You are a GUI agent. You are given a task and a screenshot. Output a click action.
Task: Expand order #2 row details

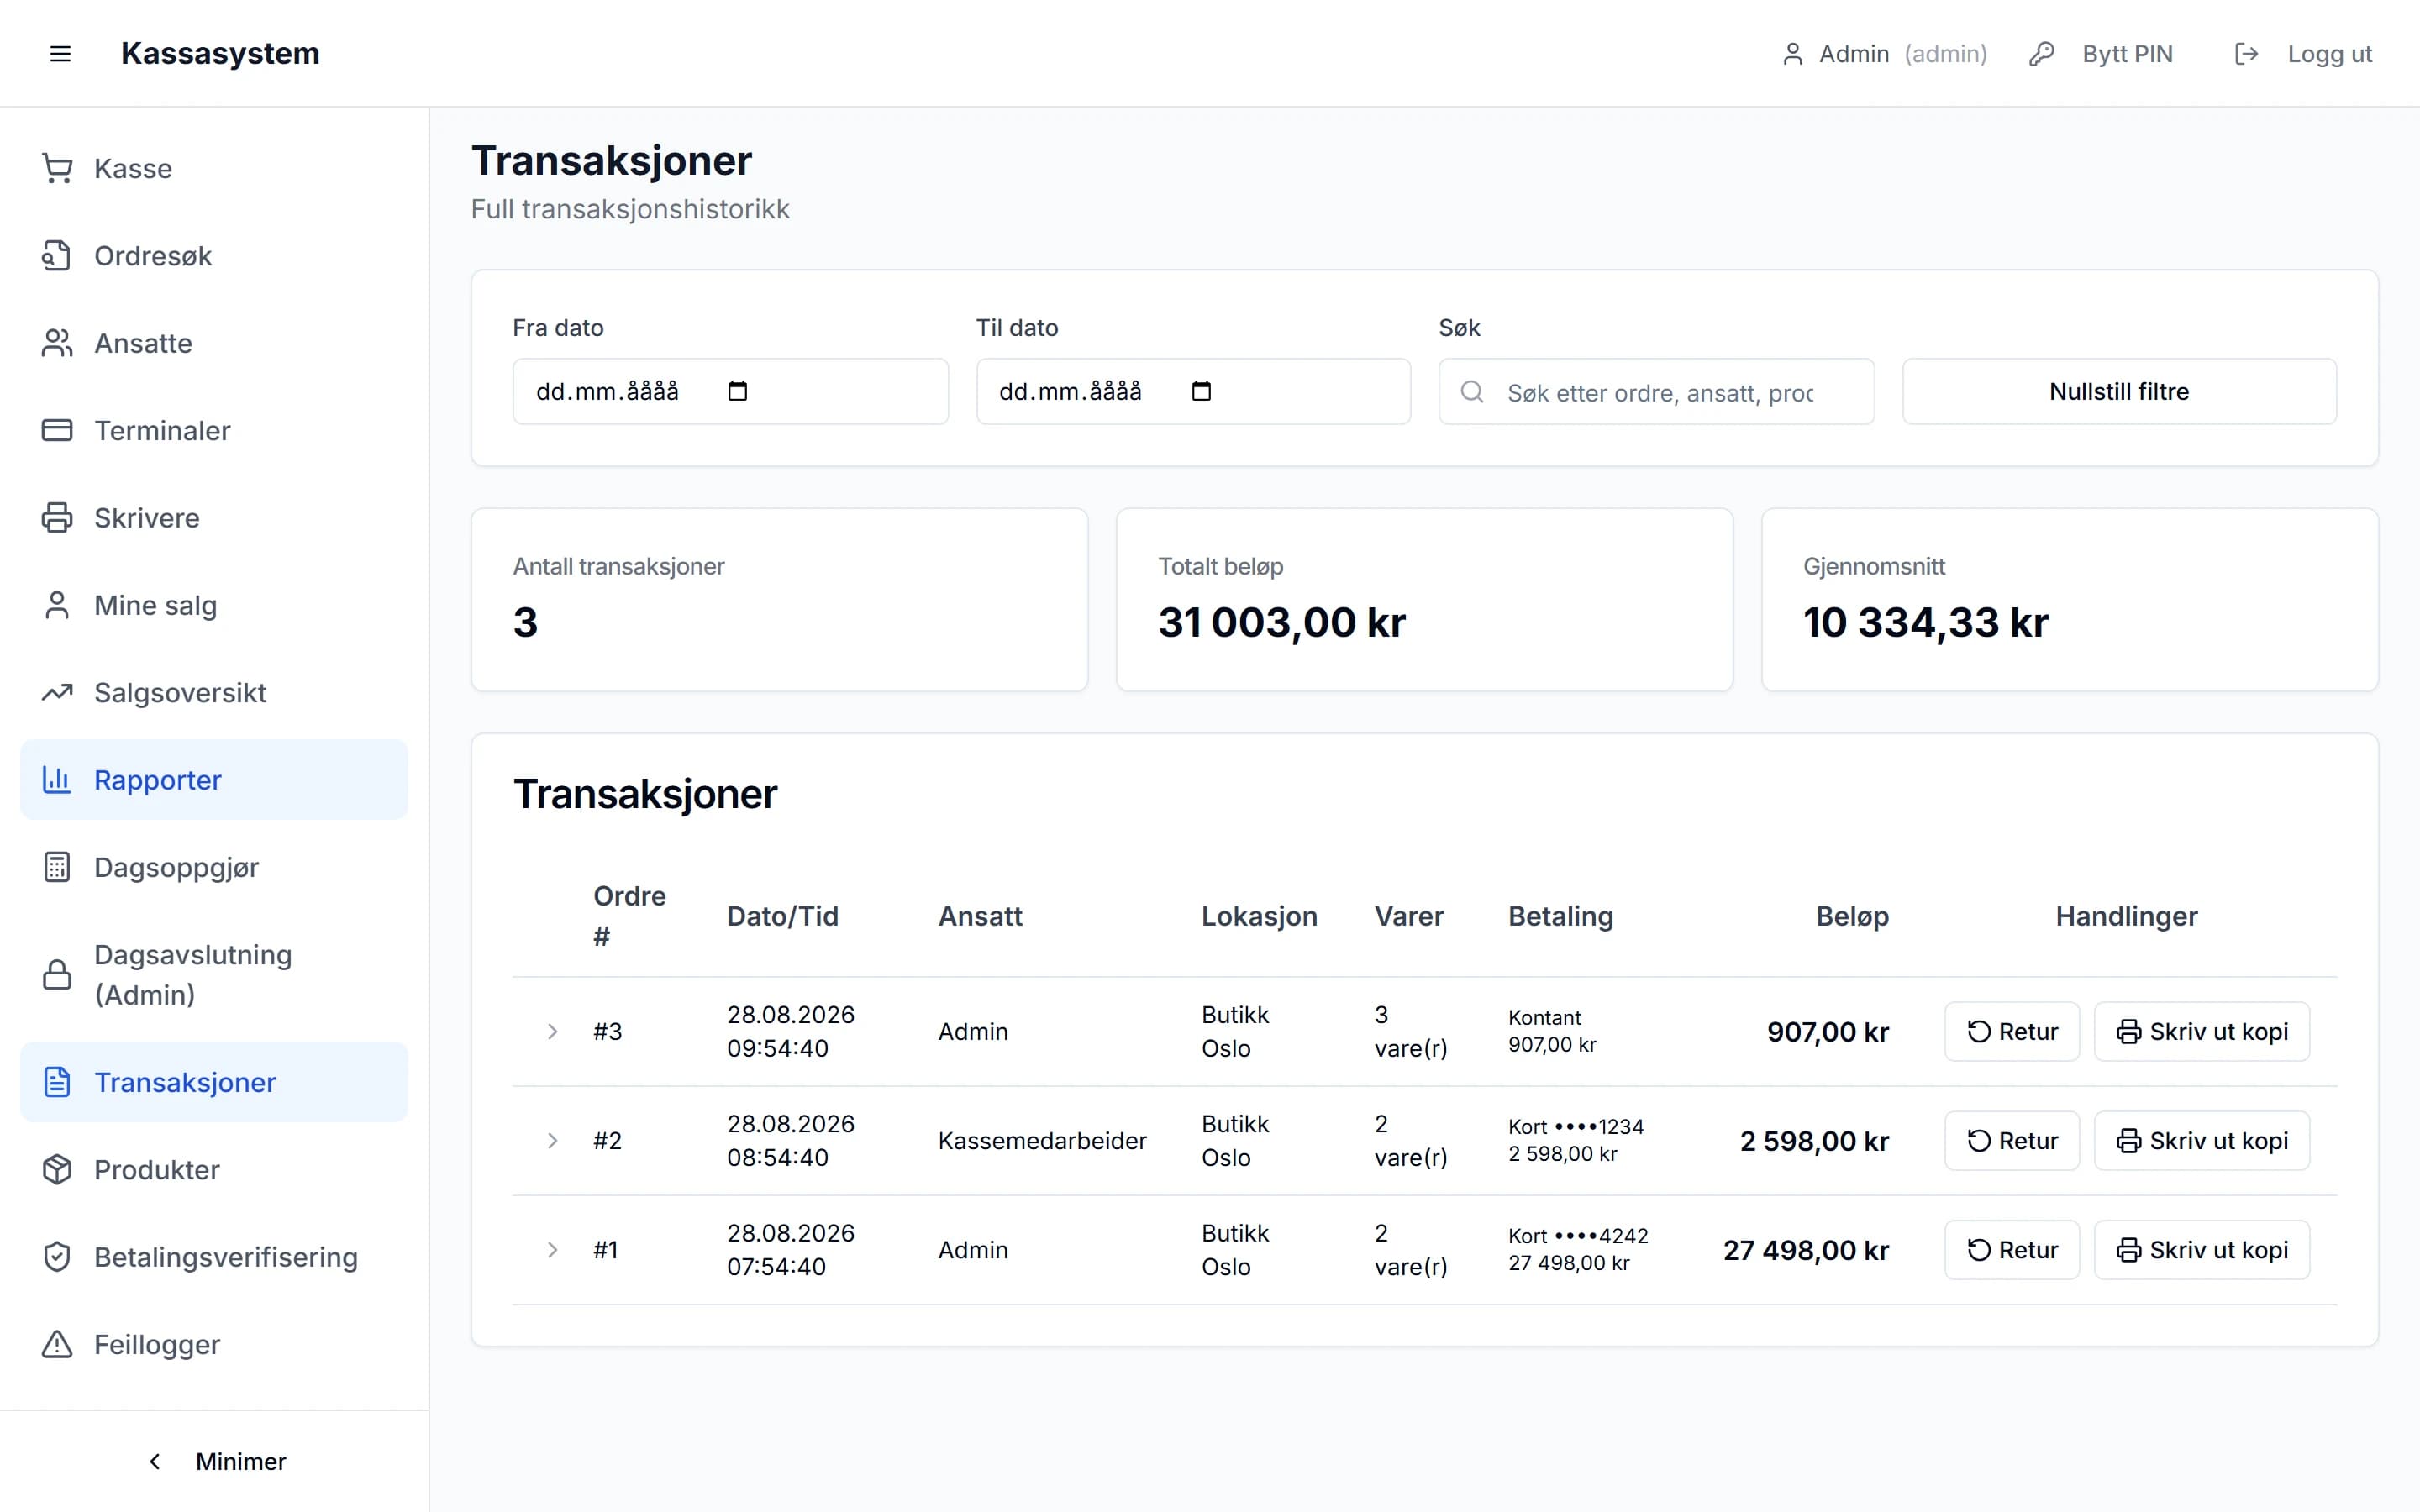[x=552, y=1140]
